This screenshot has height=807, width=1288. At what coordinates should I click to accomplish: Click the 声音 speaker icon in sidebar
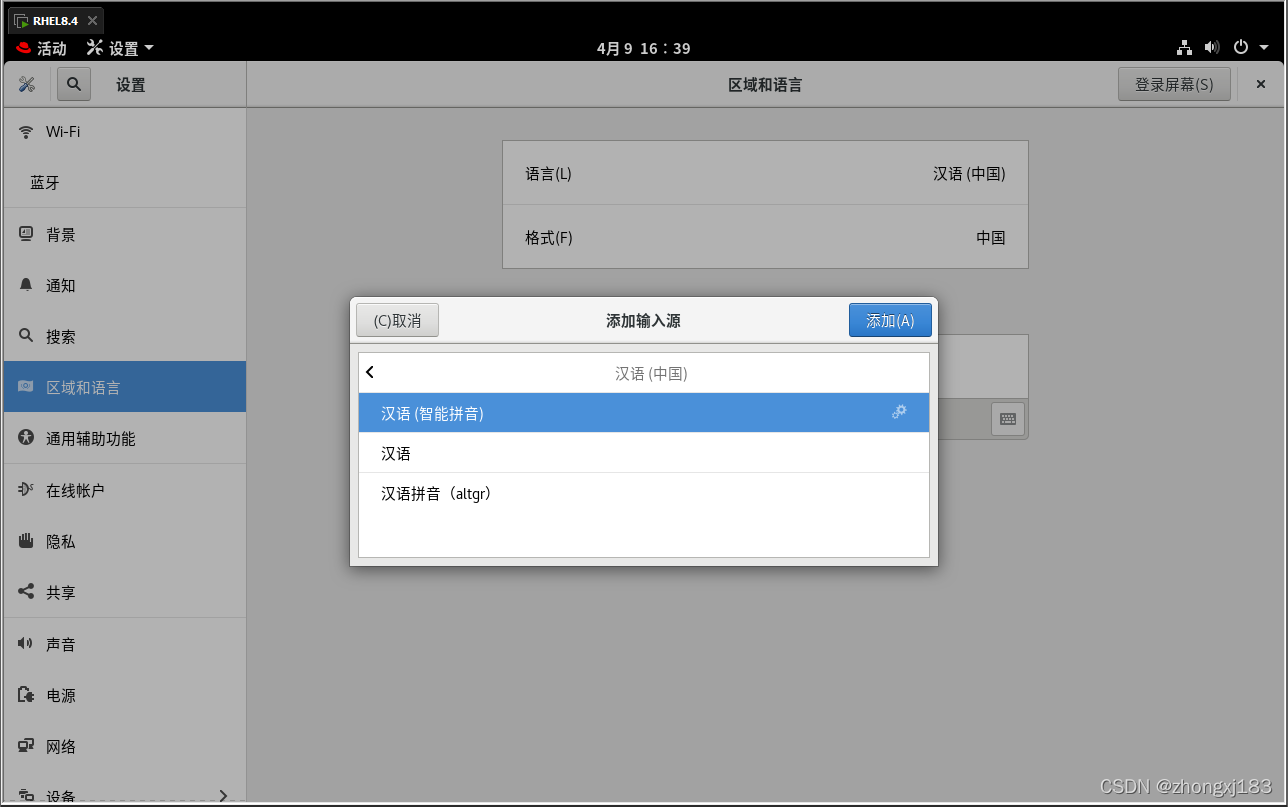(26, 644)
